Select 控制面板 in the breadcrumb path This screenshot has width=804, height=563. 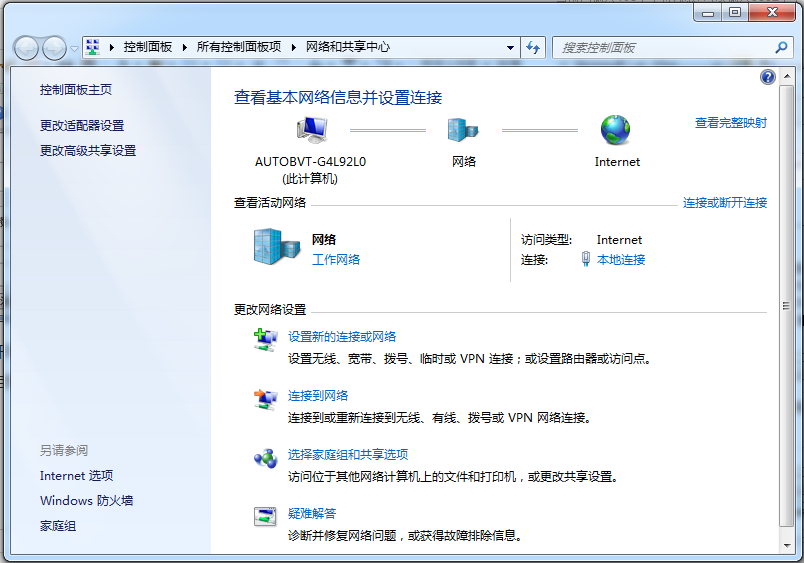[147, 47]
